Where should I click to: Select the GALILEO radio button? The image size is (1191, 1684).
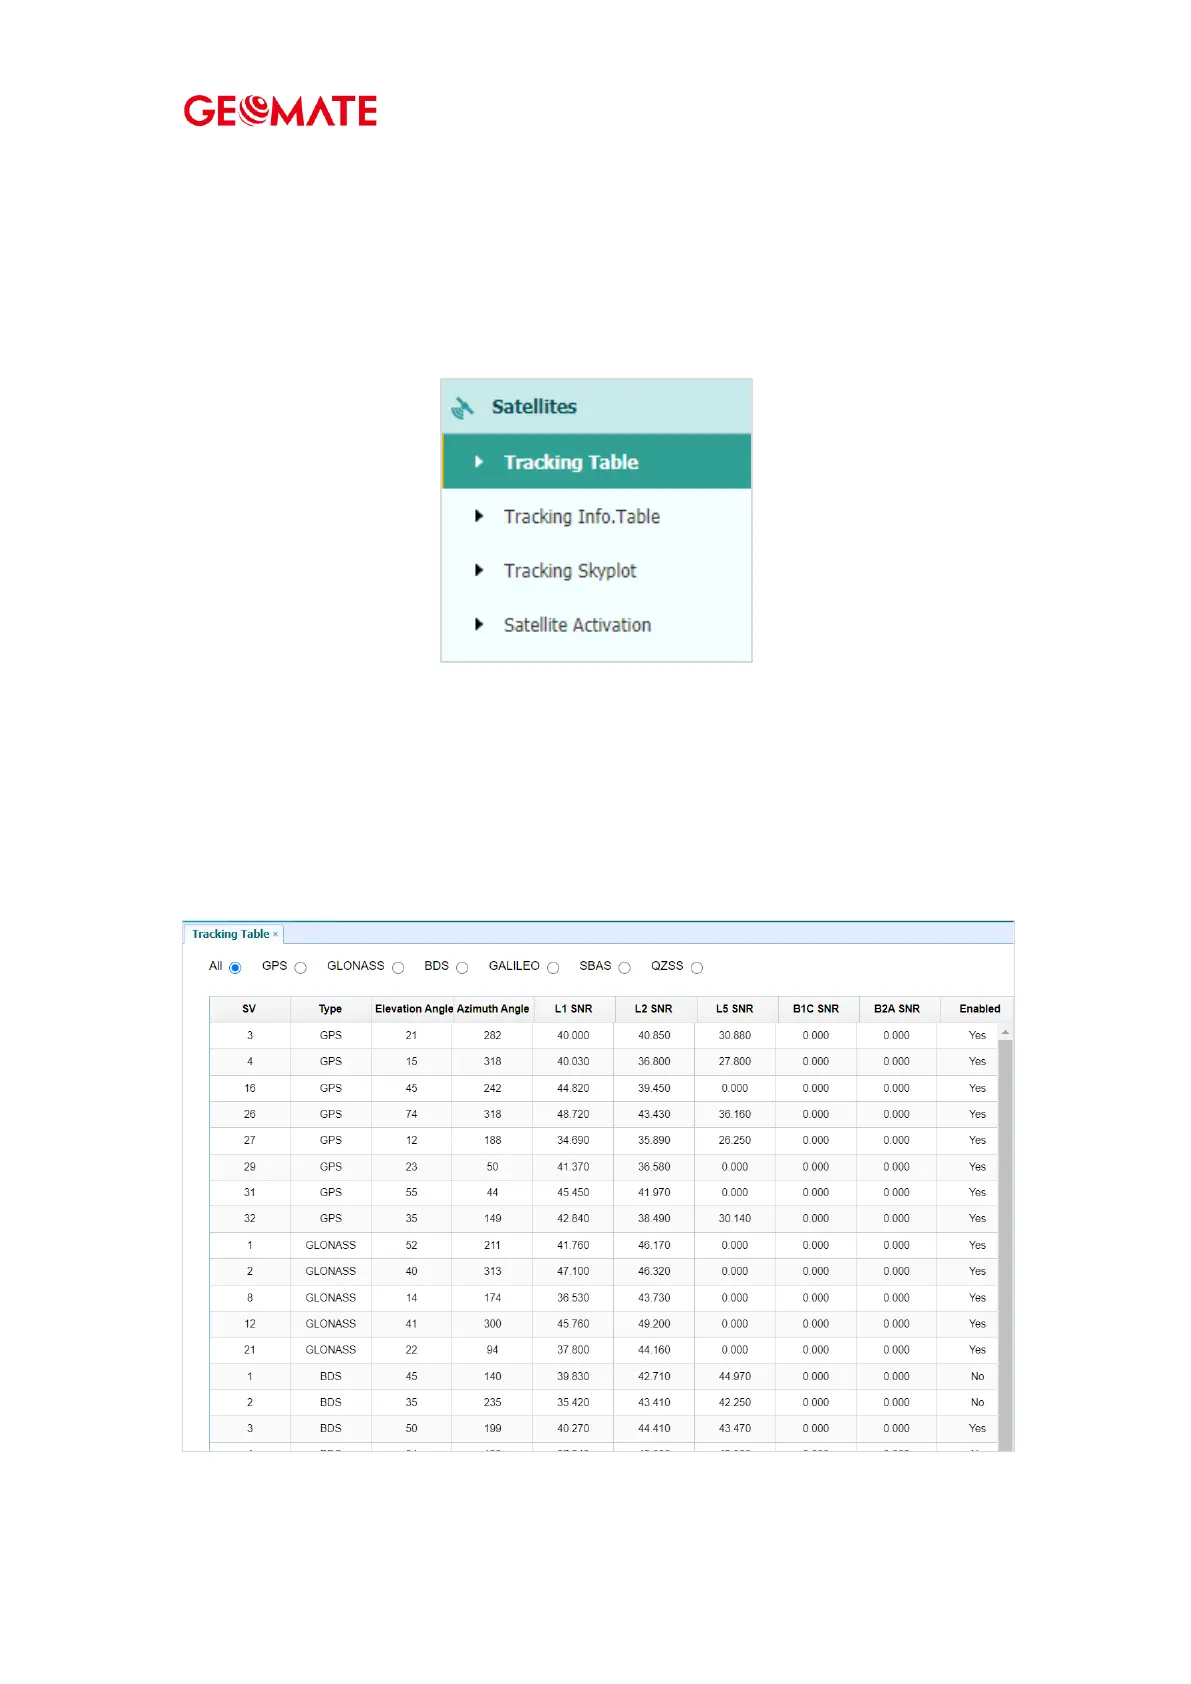click(553, 967)
